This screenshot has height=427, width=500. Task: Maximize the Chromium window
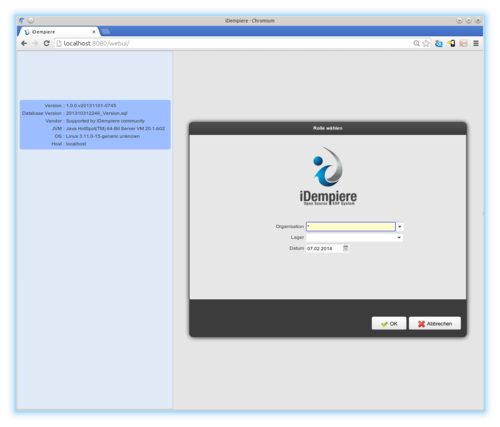click(468, 20)
